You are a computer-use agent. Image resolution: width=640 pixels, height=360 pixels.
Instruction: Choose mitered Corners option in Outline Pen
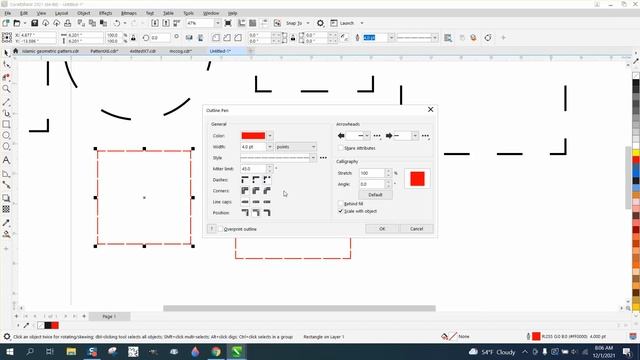coord(245,191)
